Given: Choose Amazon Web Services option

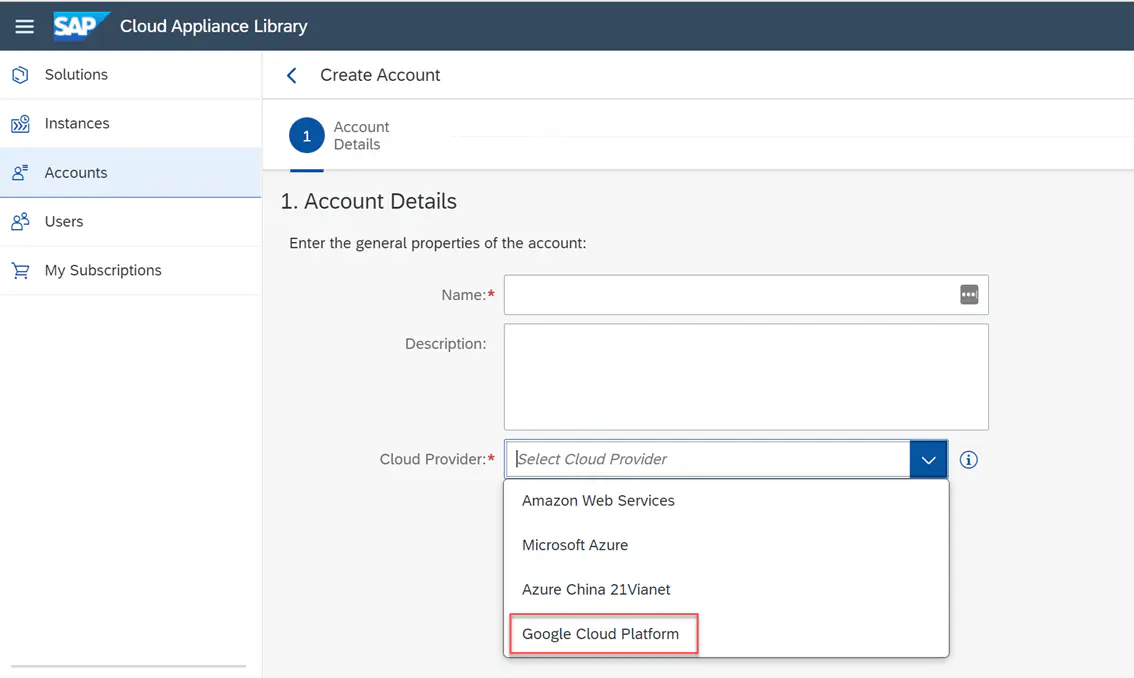Looking at the screenshot, I should point(726,501).
